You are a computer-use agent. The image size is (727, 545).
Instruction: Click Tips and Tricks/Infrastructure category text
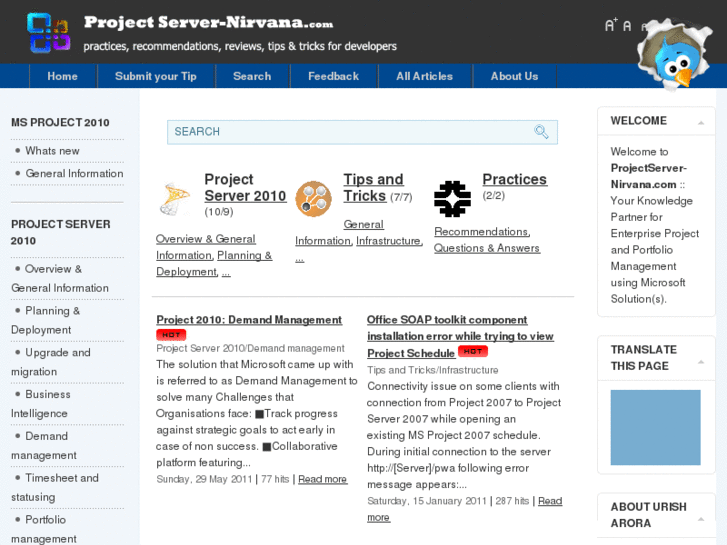(433, 370)
